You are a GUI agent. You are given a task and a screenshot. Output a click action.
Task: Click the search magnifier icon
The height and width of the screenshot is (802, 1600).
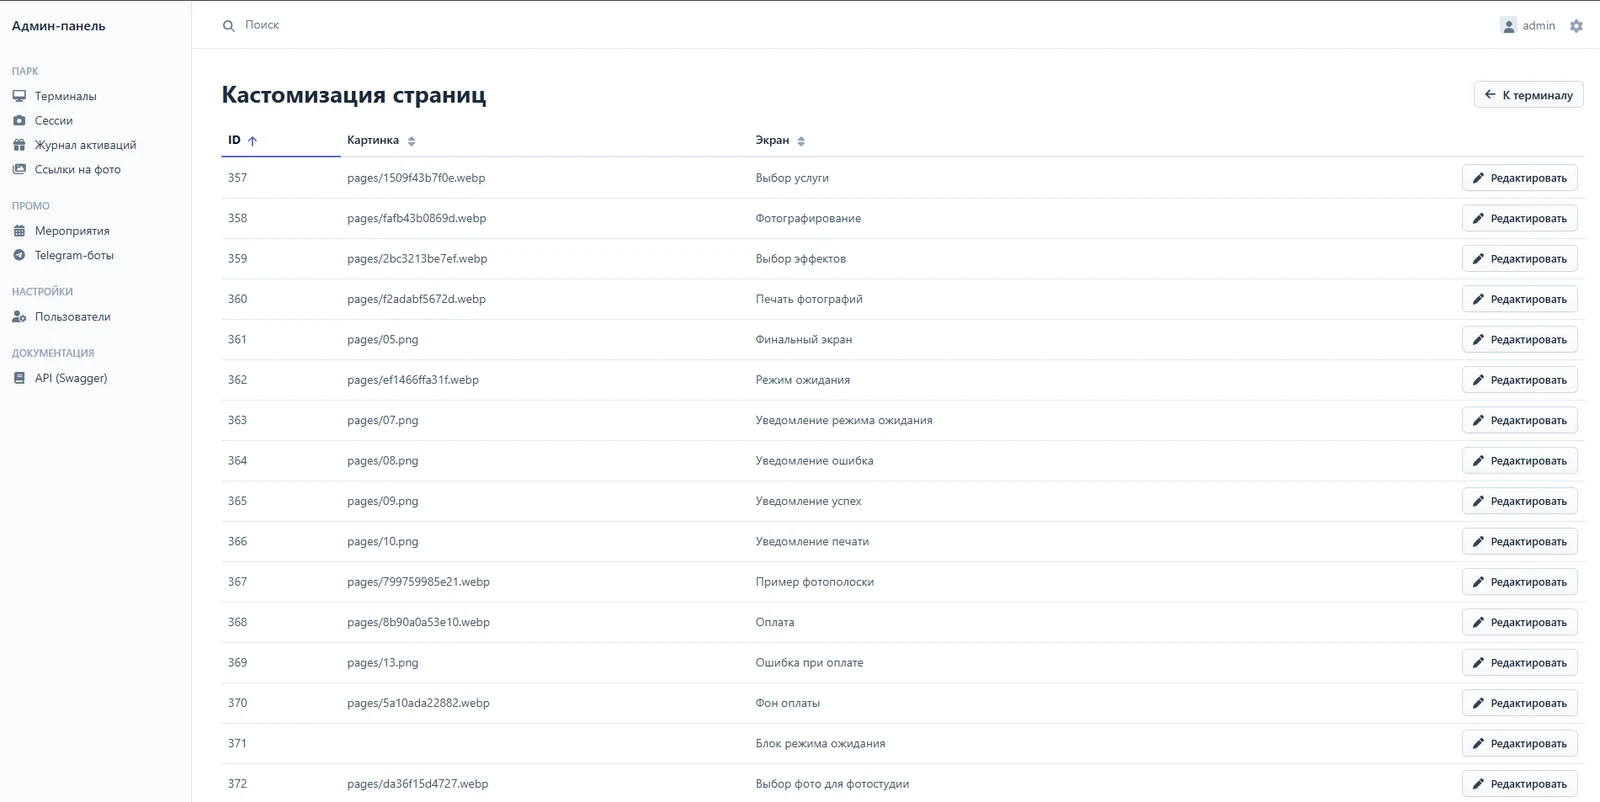coord(228,26)
